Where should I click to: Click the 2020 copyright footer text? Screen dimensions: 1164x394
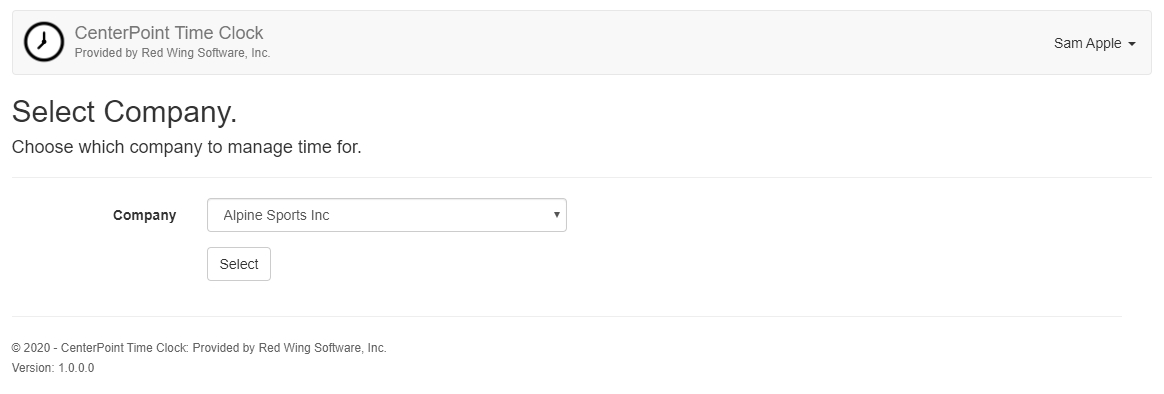point(199,348)
